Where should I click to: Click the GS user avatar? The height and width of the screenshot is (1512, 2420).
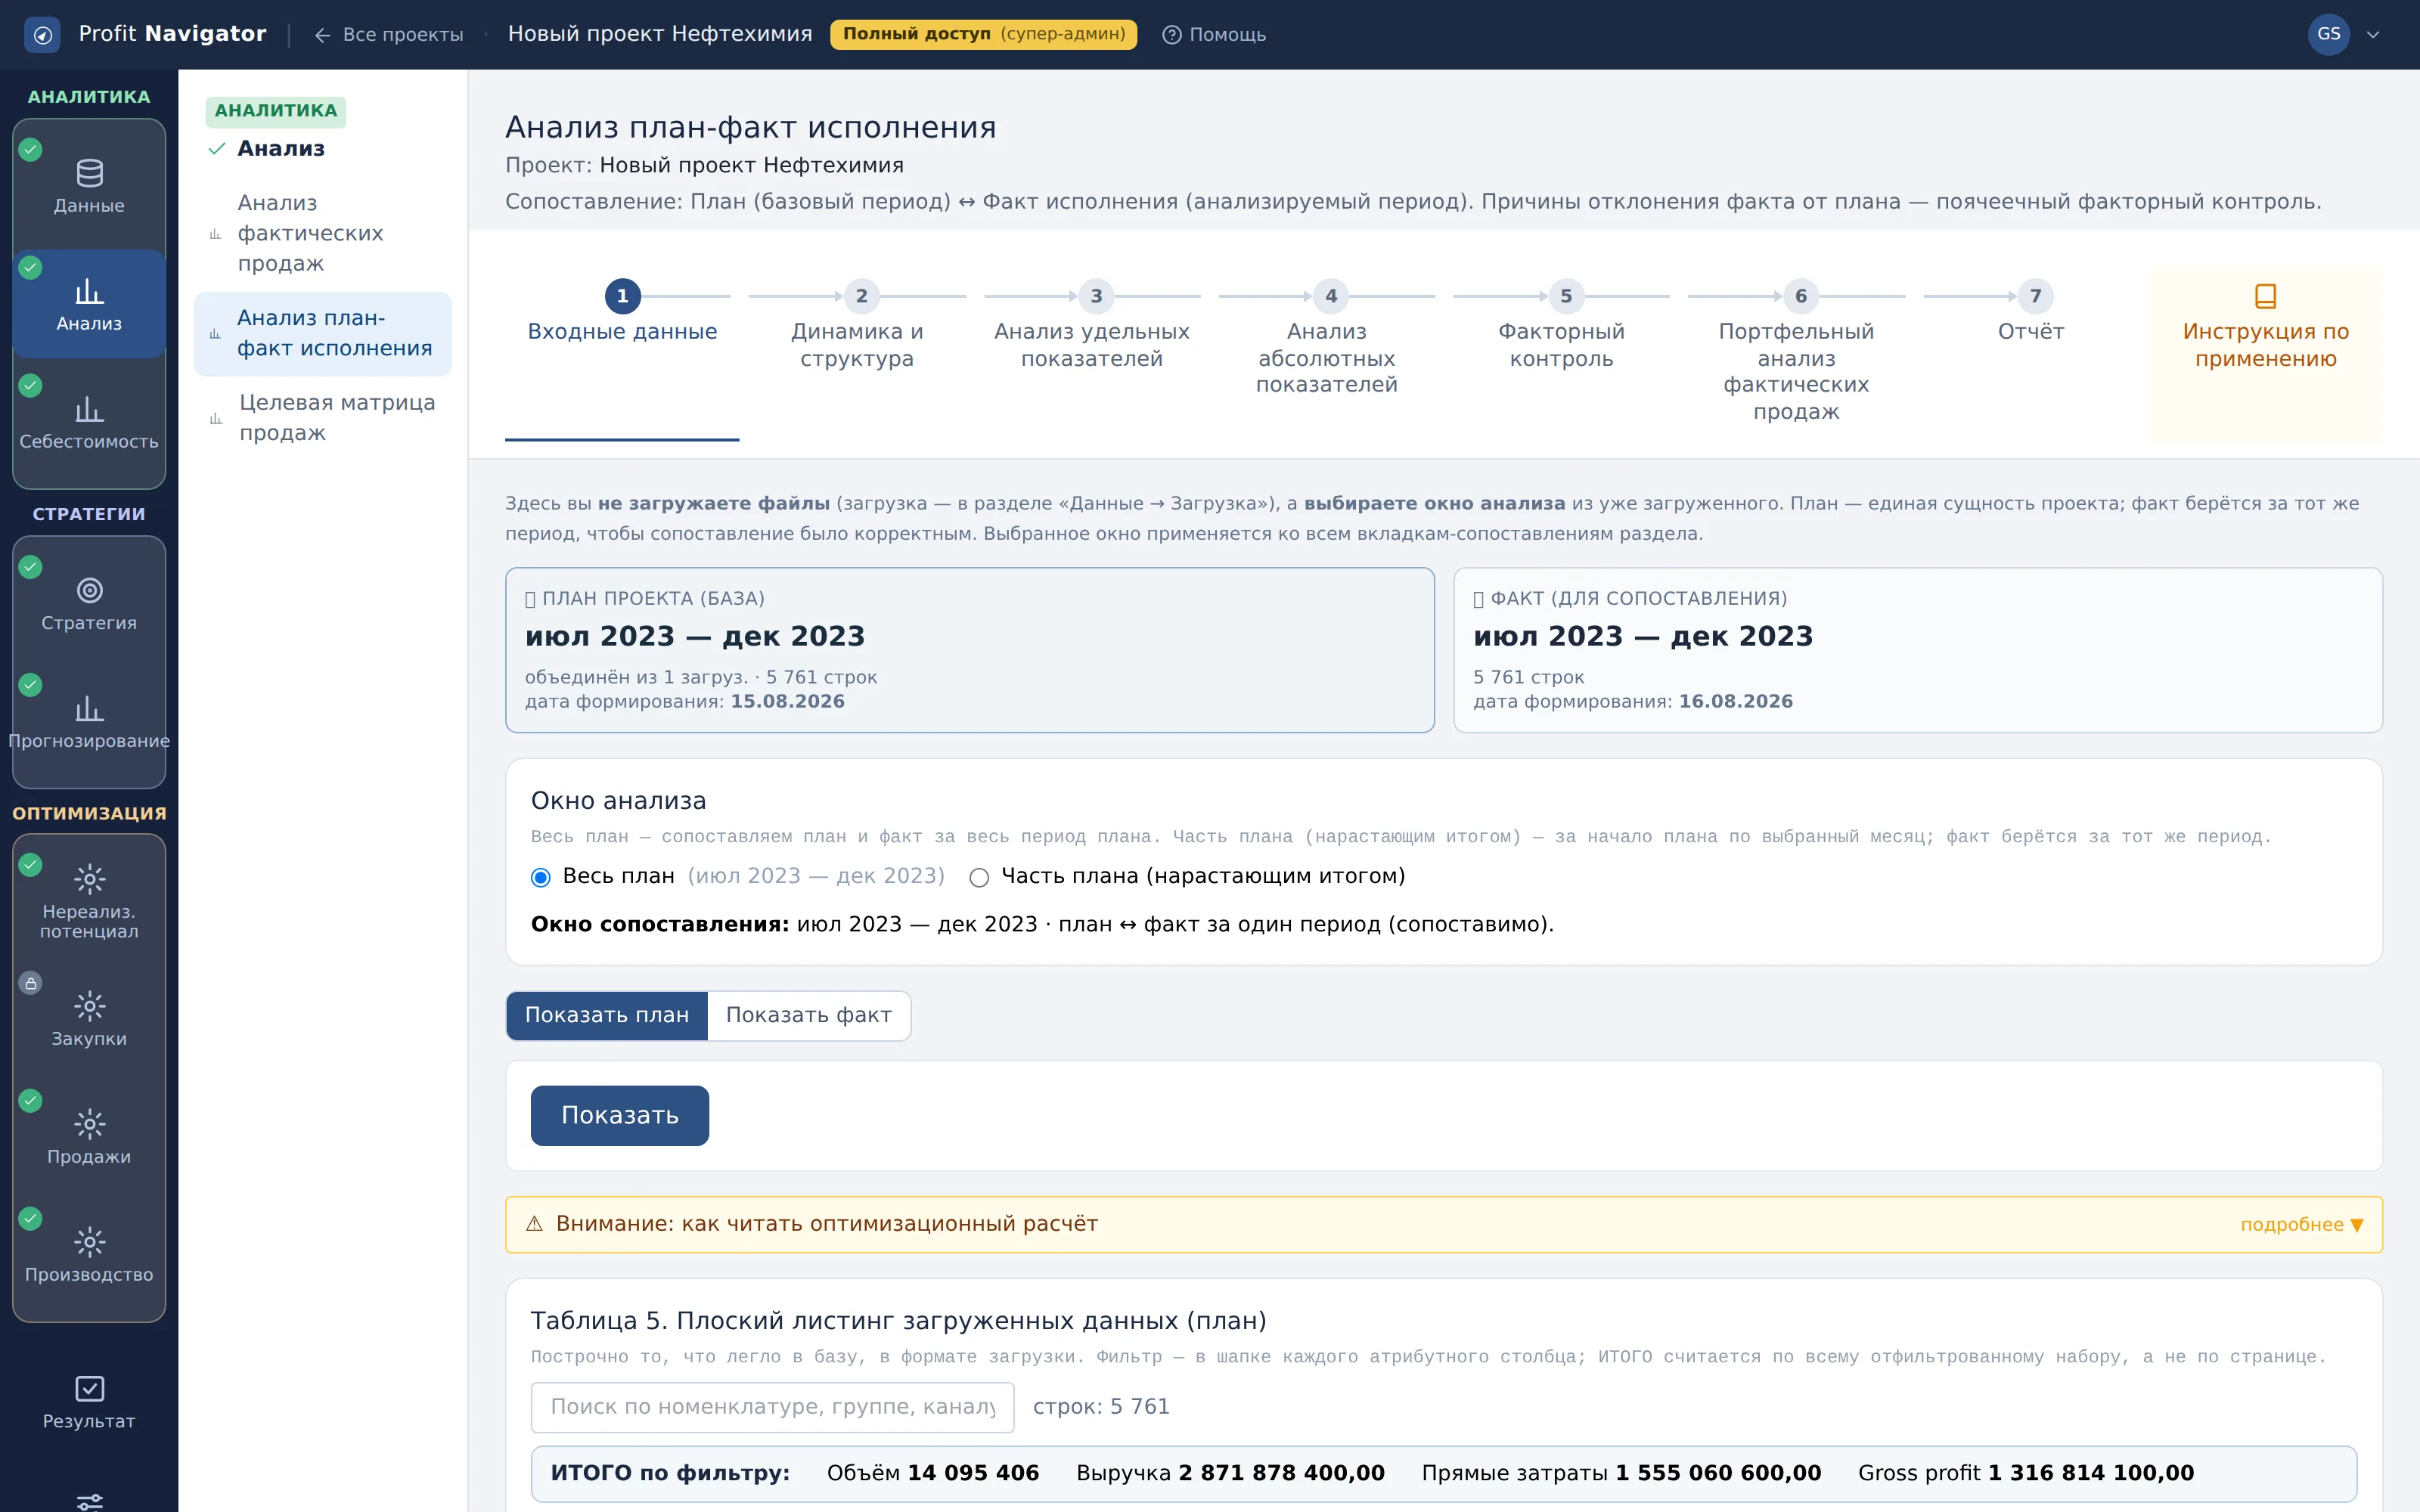click(x=2328, y=34)
